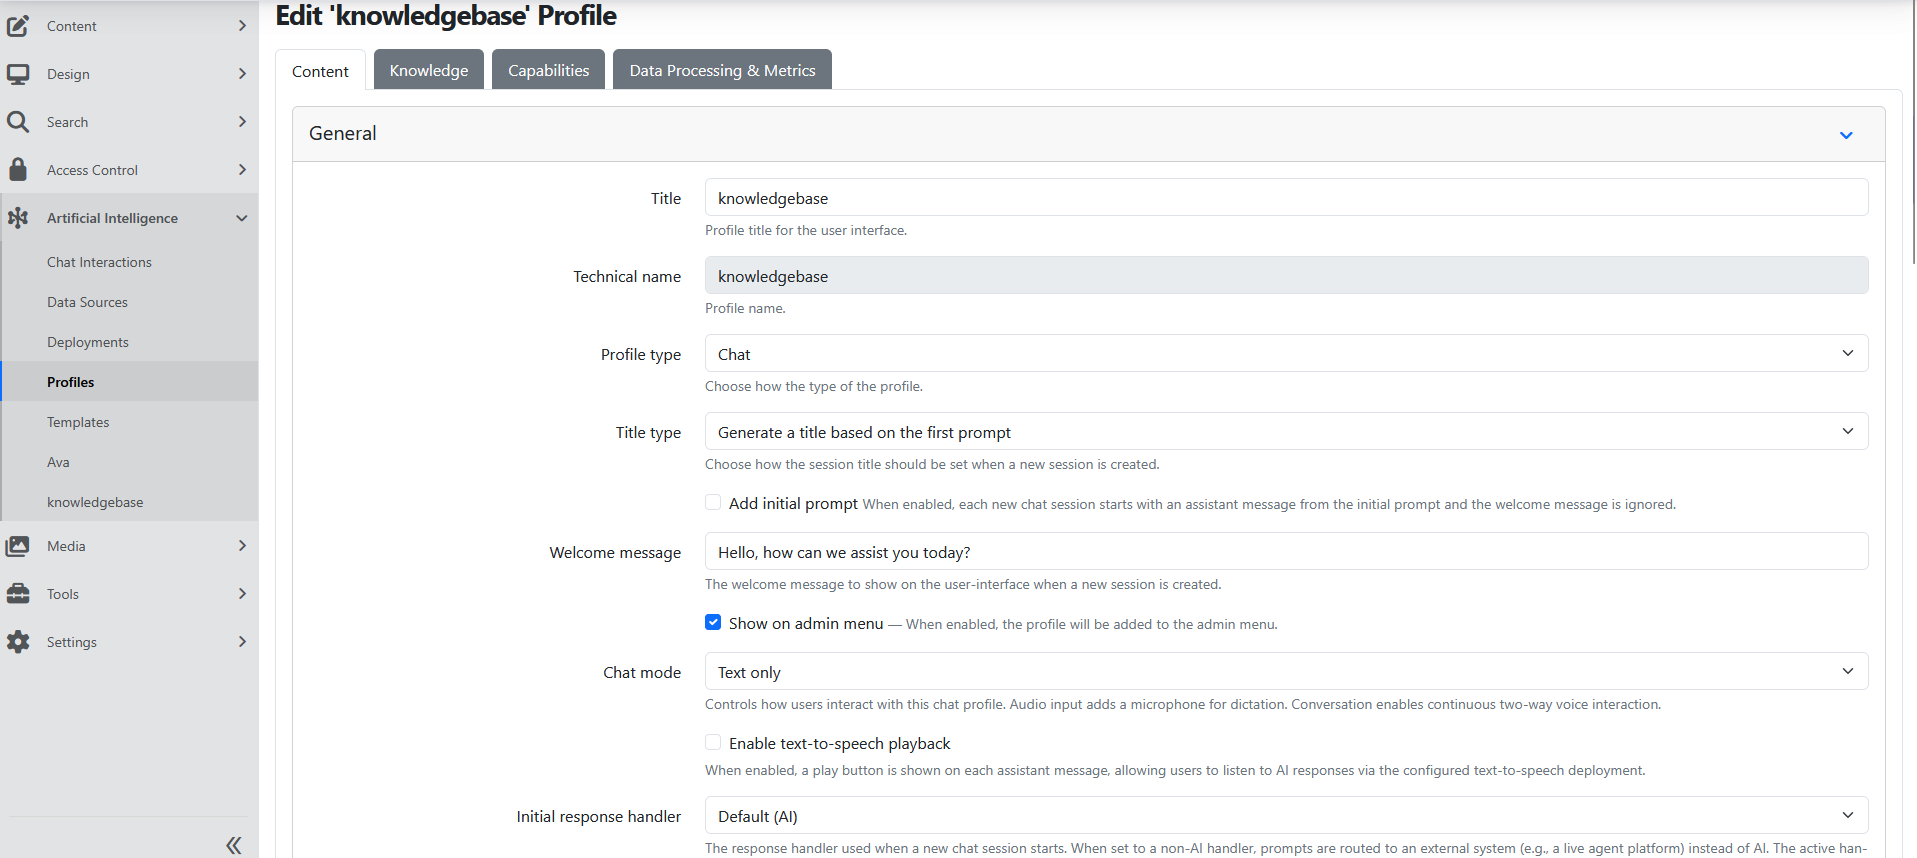
Task: Click the Title input field
Action: pyautogui.click(x=1286, y=198)
